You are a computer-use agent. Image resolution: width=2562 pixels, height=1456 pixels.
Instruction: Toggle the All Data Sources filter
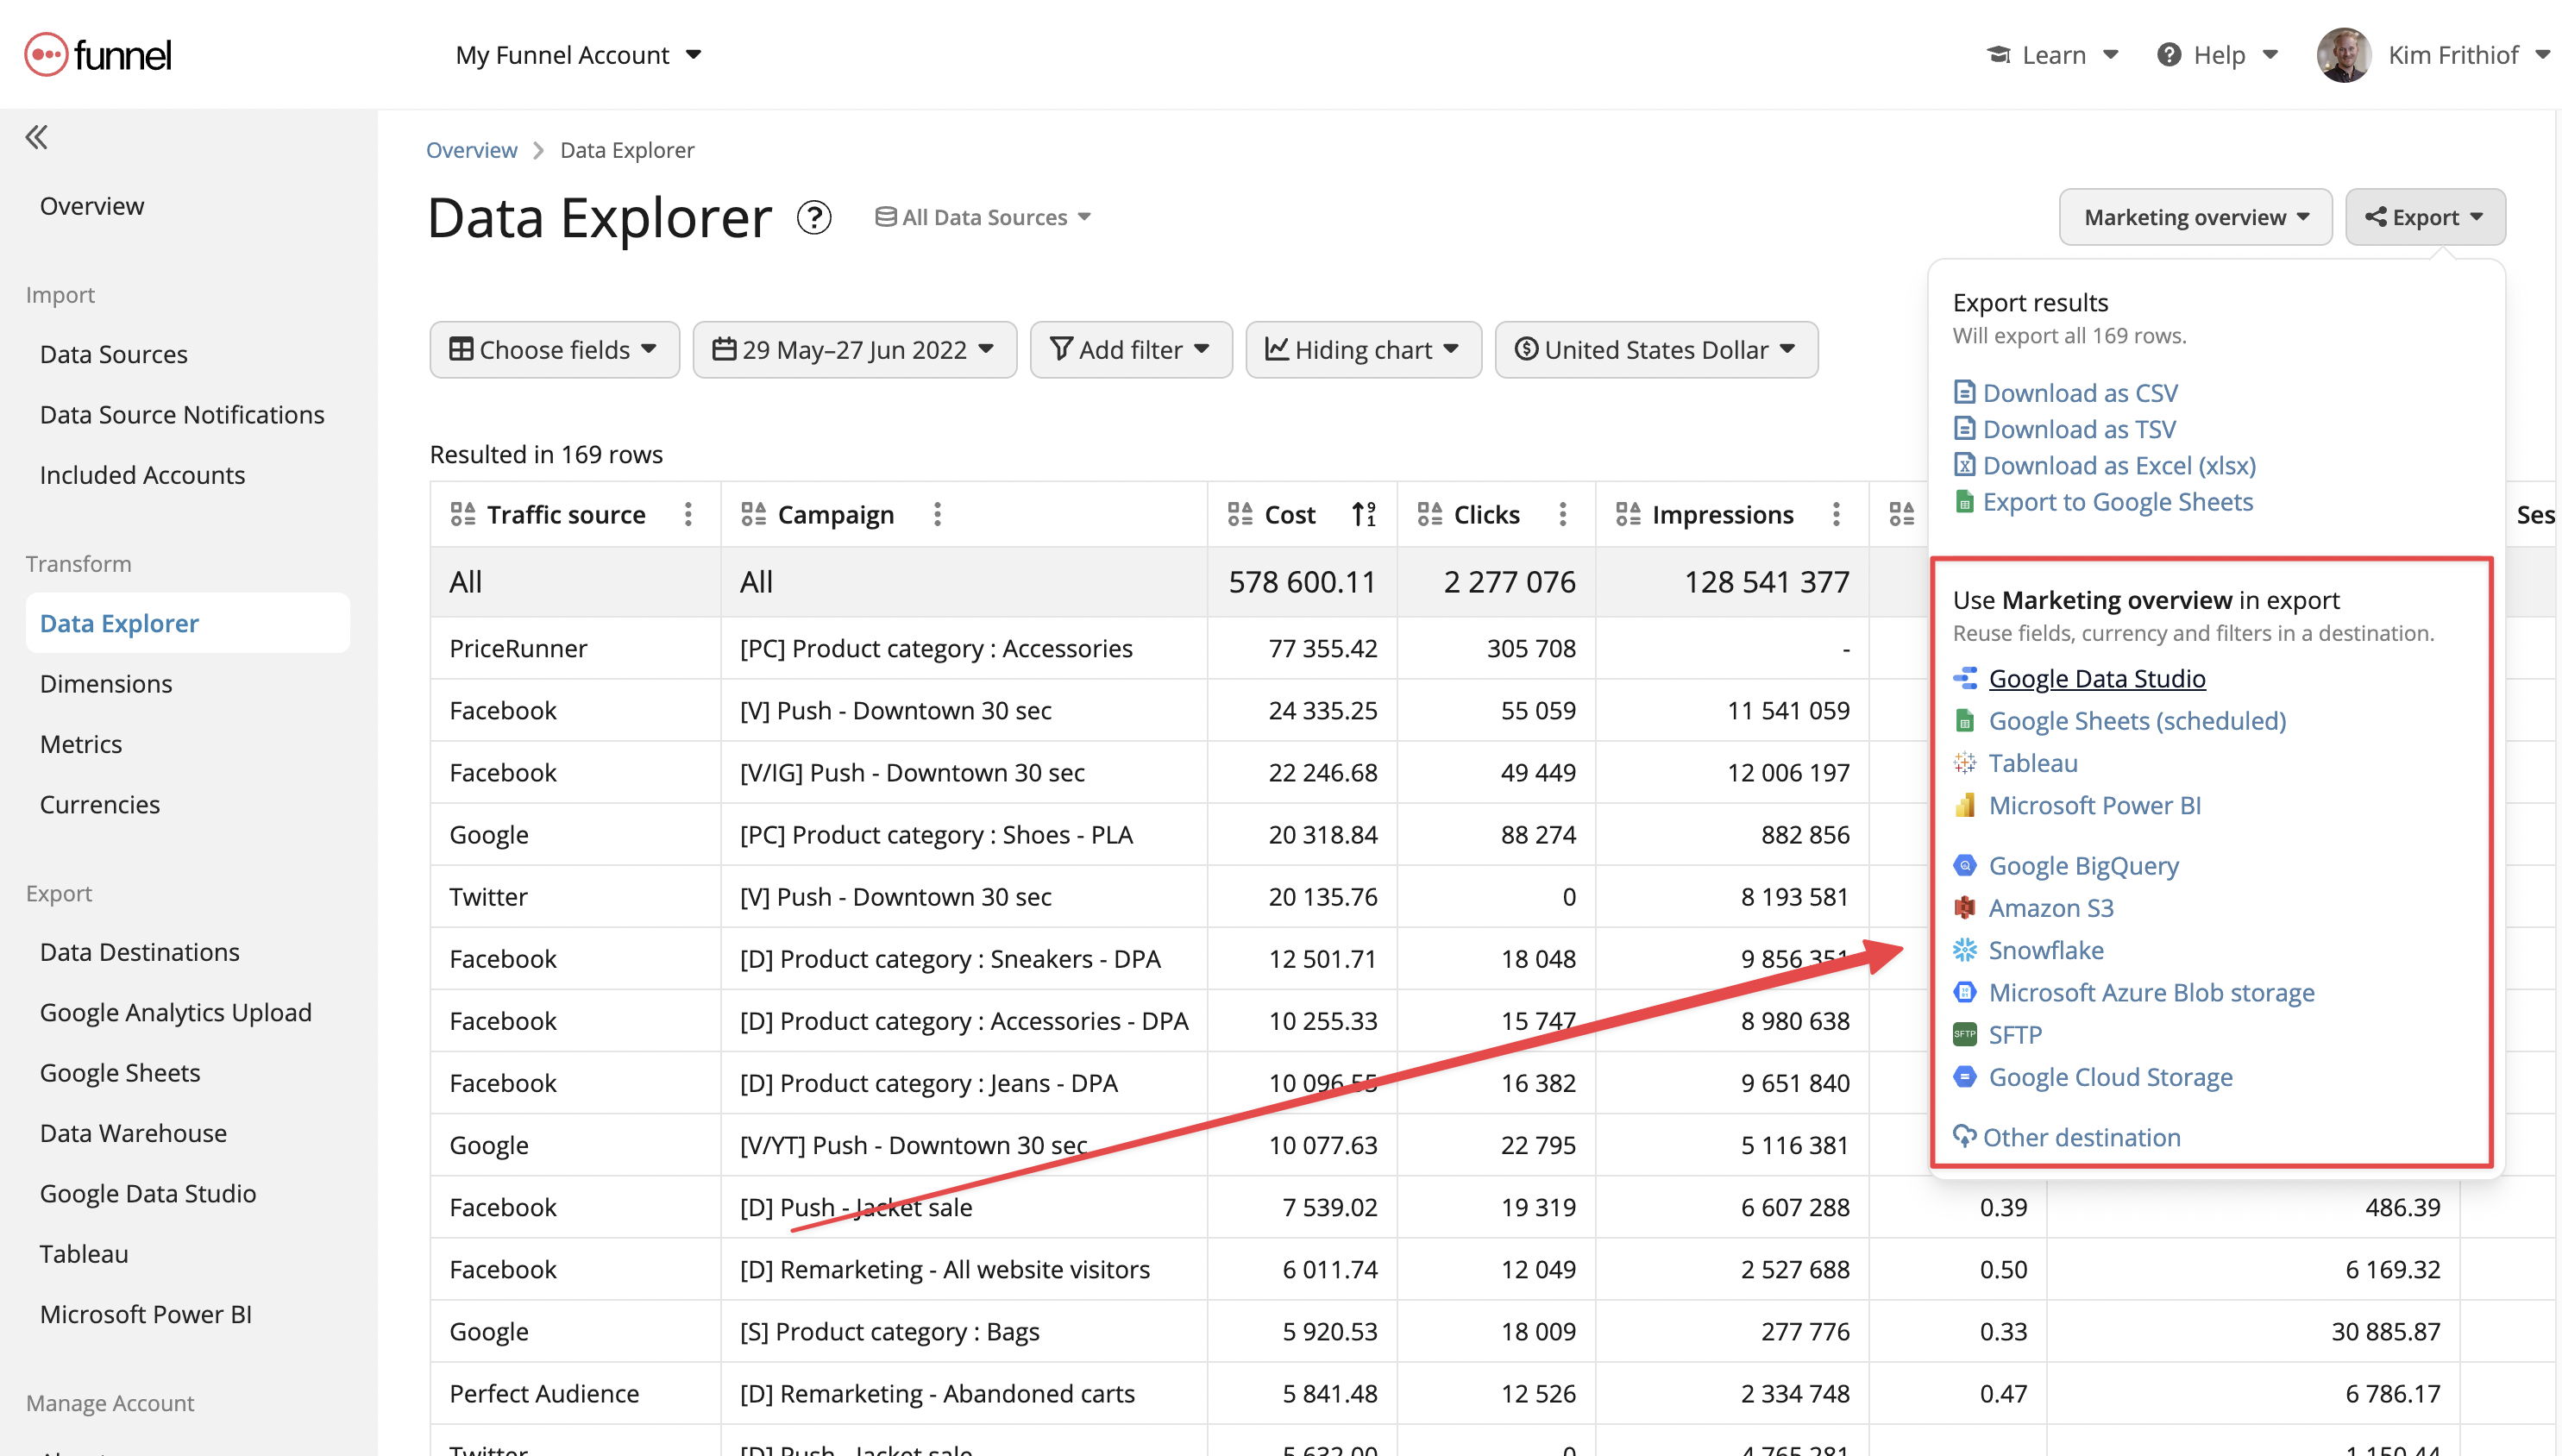point(980,217)
